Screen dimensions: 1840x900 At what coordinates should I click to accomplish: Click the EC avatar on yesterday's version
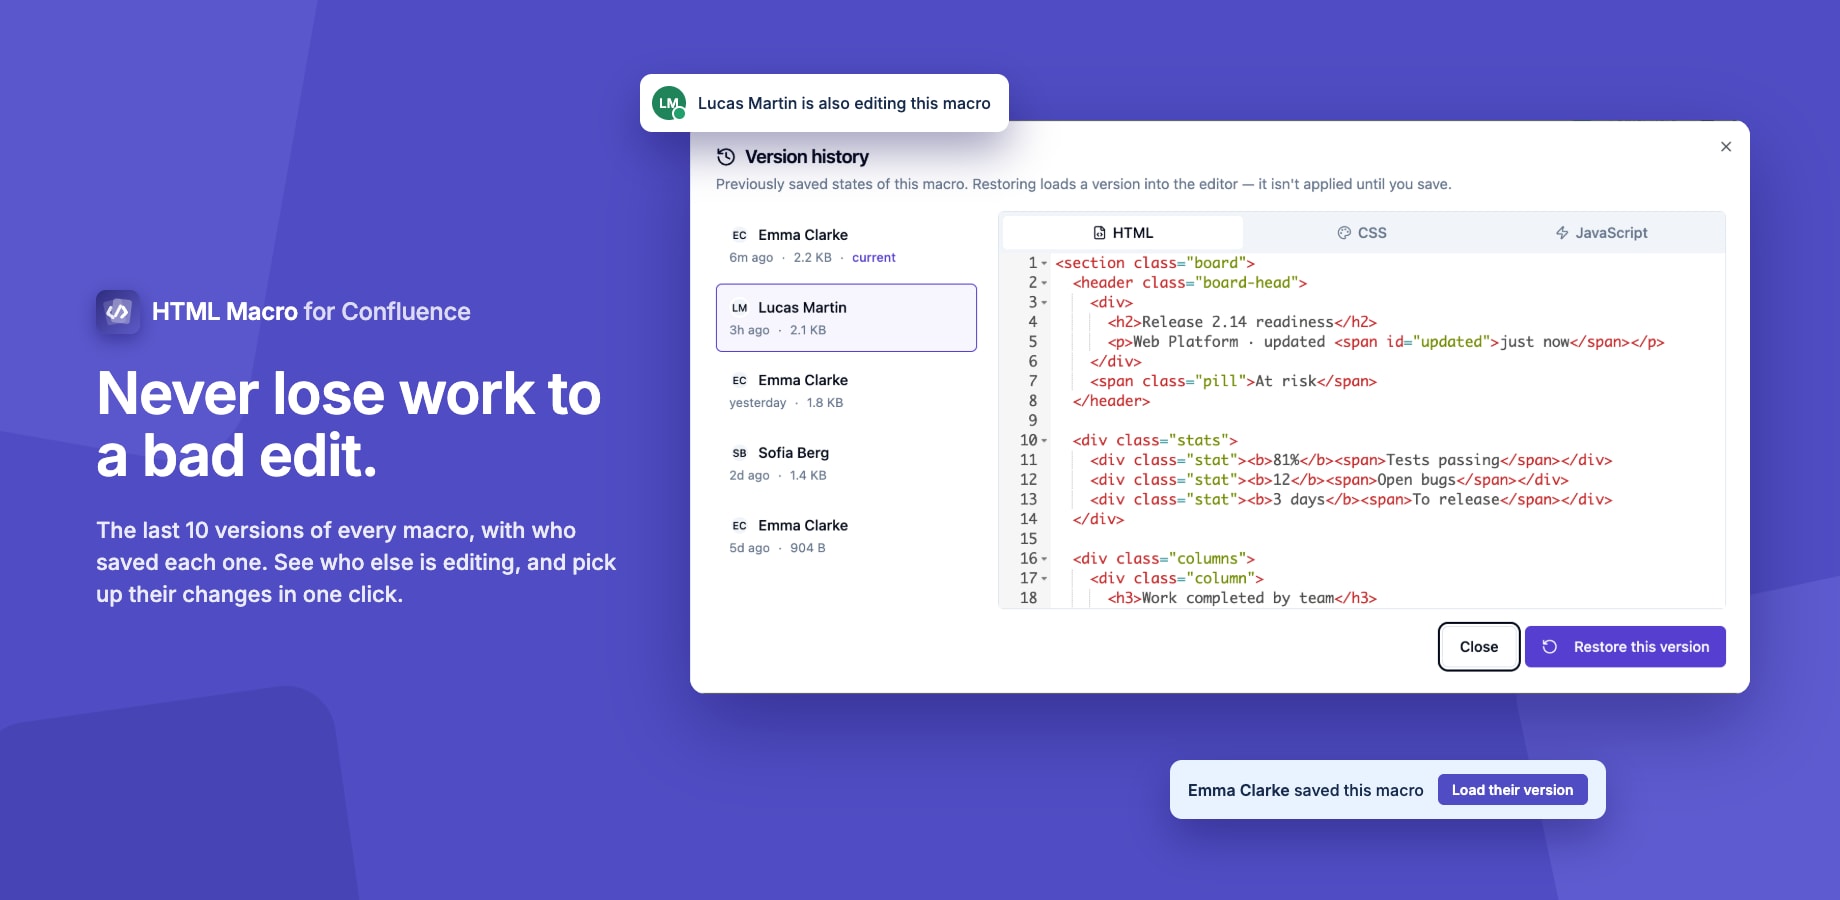click(x=740, y=381)
